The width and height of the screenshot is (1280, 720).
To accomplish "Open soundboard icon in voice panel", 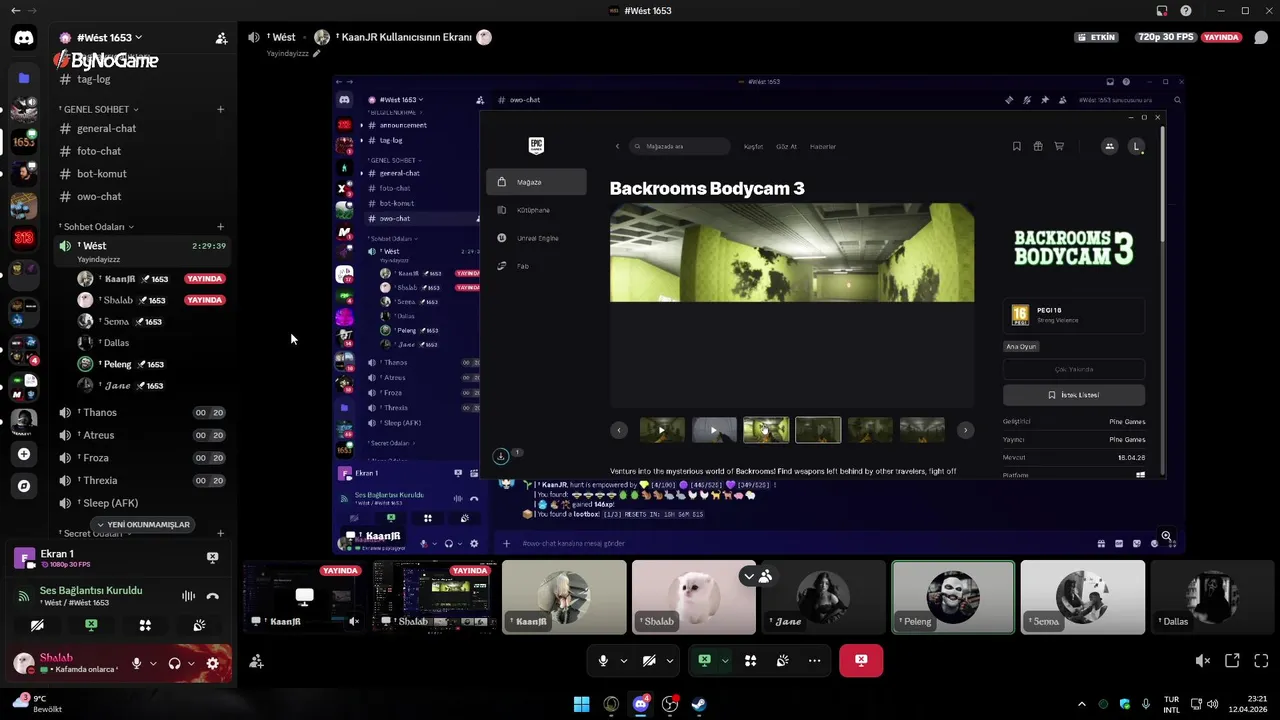I will (x=199, y=625).
